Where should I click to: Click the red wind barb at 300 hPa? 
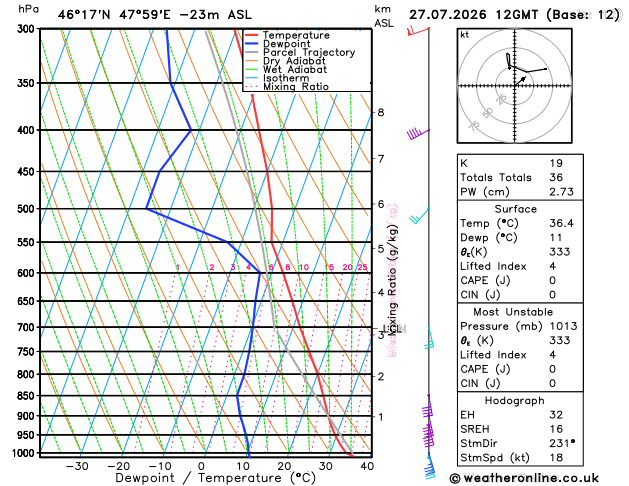(x=418, y=31)
